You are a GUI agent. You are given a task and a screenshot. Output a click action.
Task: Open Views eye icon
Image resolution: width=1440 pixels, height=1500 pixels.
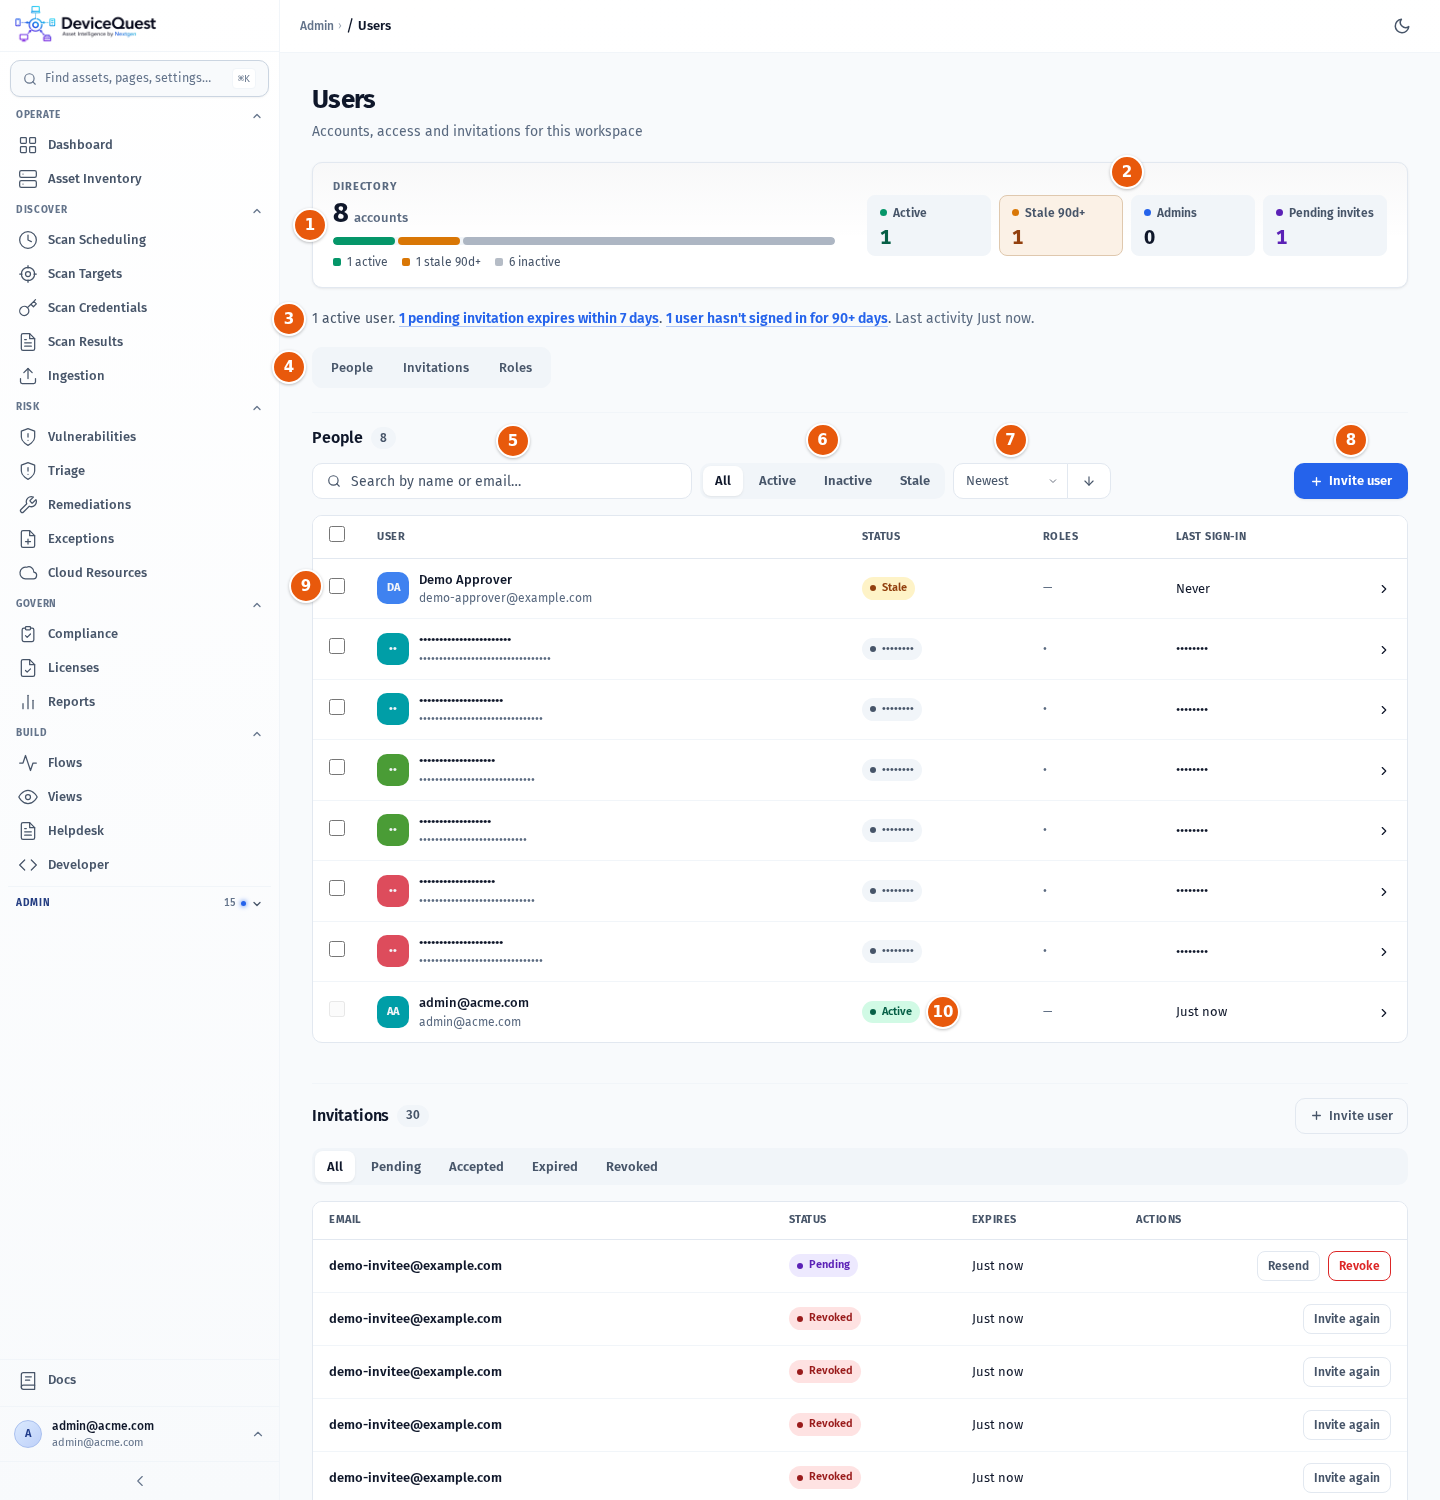click(x=28, y=797)
